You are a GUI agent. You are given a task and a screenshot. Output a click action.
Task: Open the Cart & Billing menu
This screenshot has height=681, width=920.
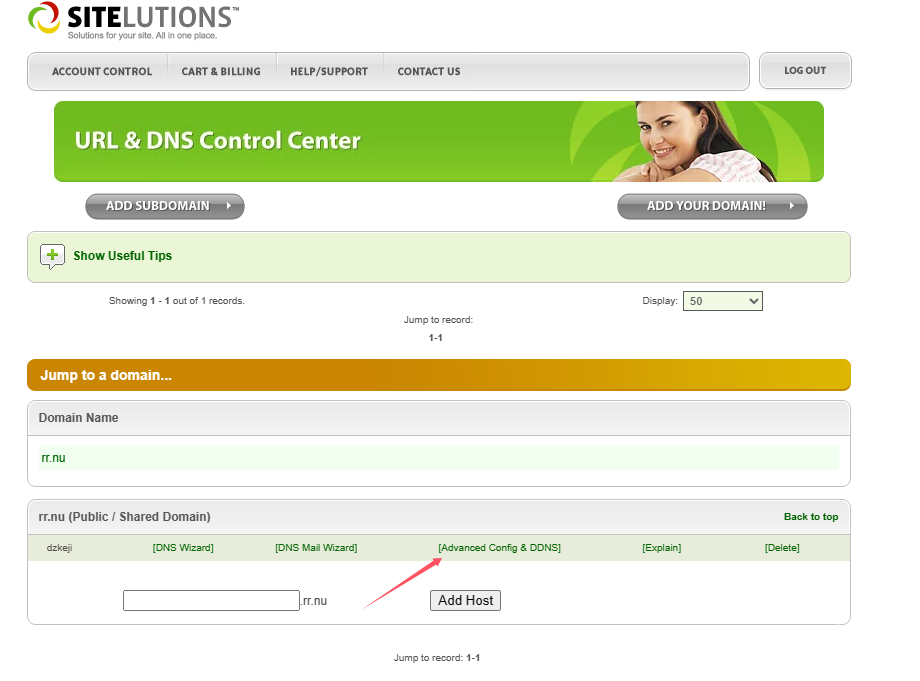pyautogui.click(x=221, y=72)
